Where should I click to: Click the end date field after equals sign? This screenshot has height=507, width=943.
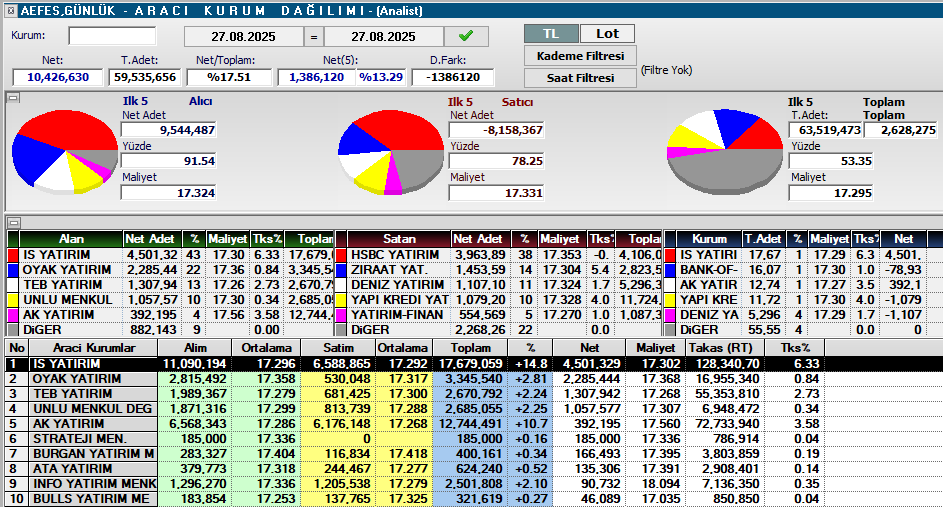point(383,37)
